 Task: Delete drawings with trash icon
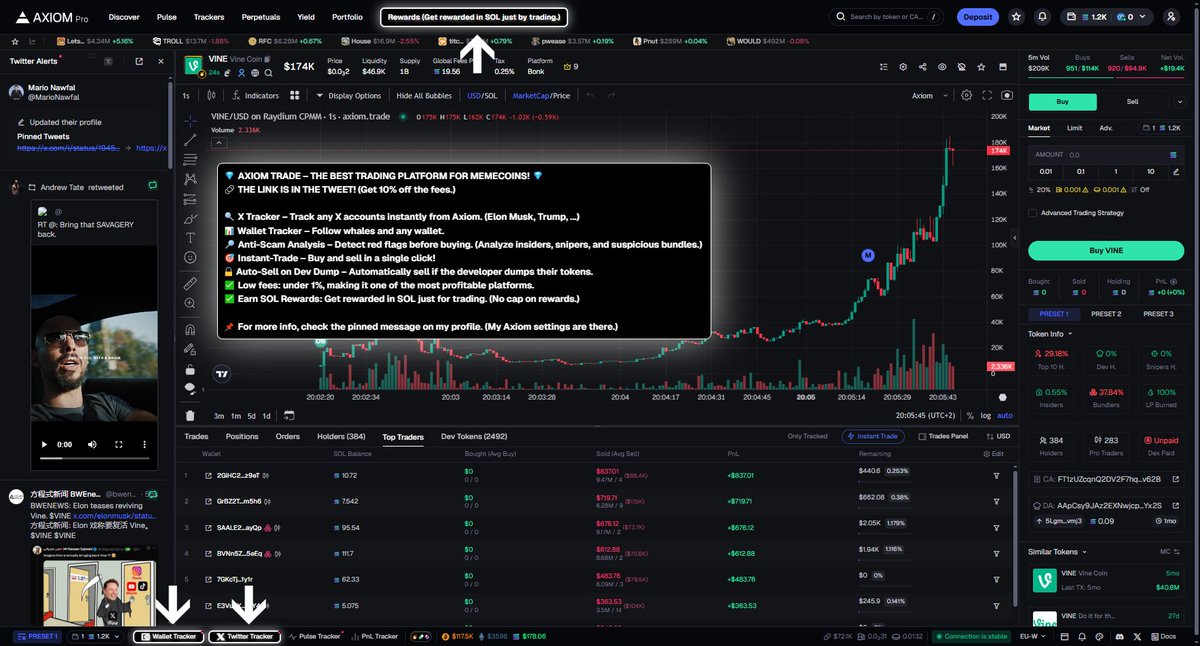pos(190,415)
